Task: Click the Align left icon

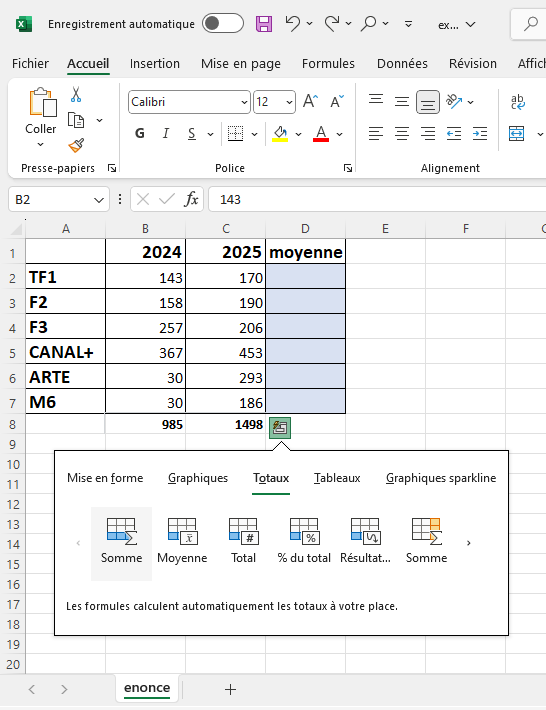Action: tap(376, 134)
